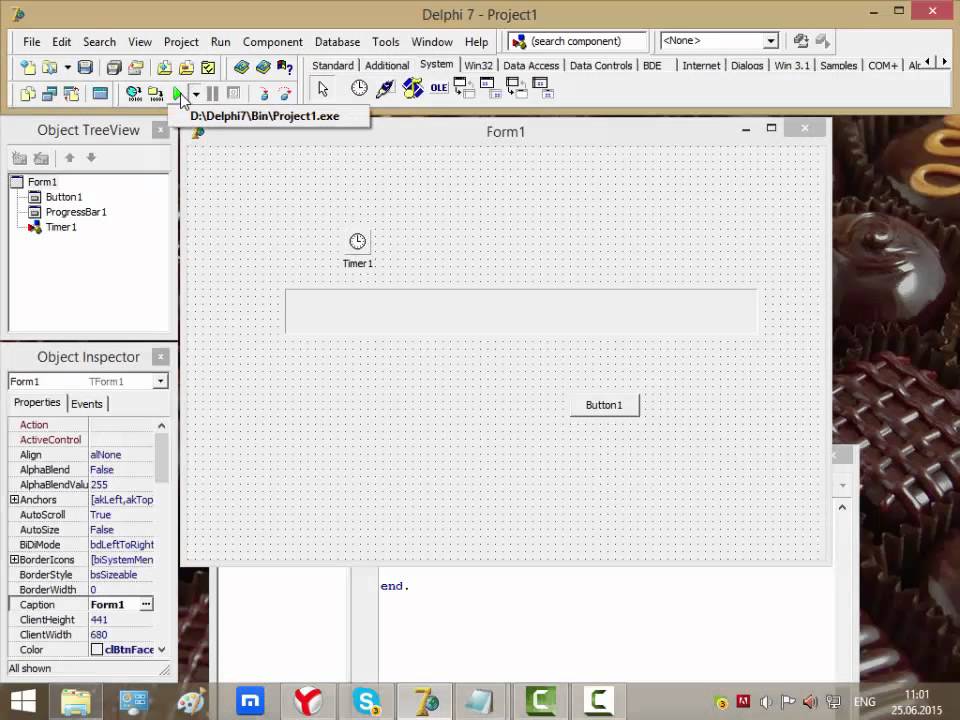The width and height of the screenshot is (960, 720).
Task: Click the Save current desktop icon
Action: pos(801,41)
